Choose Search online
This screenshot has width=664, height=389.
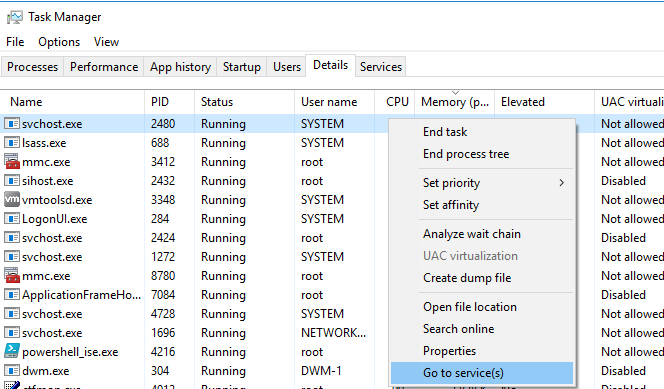pyautogui.click(x=482, y=329)
